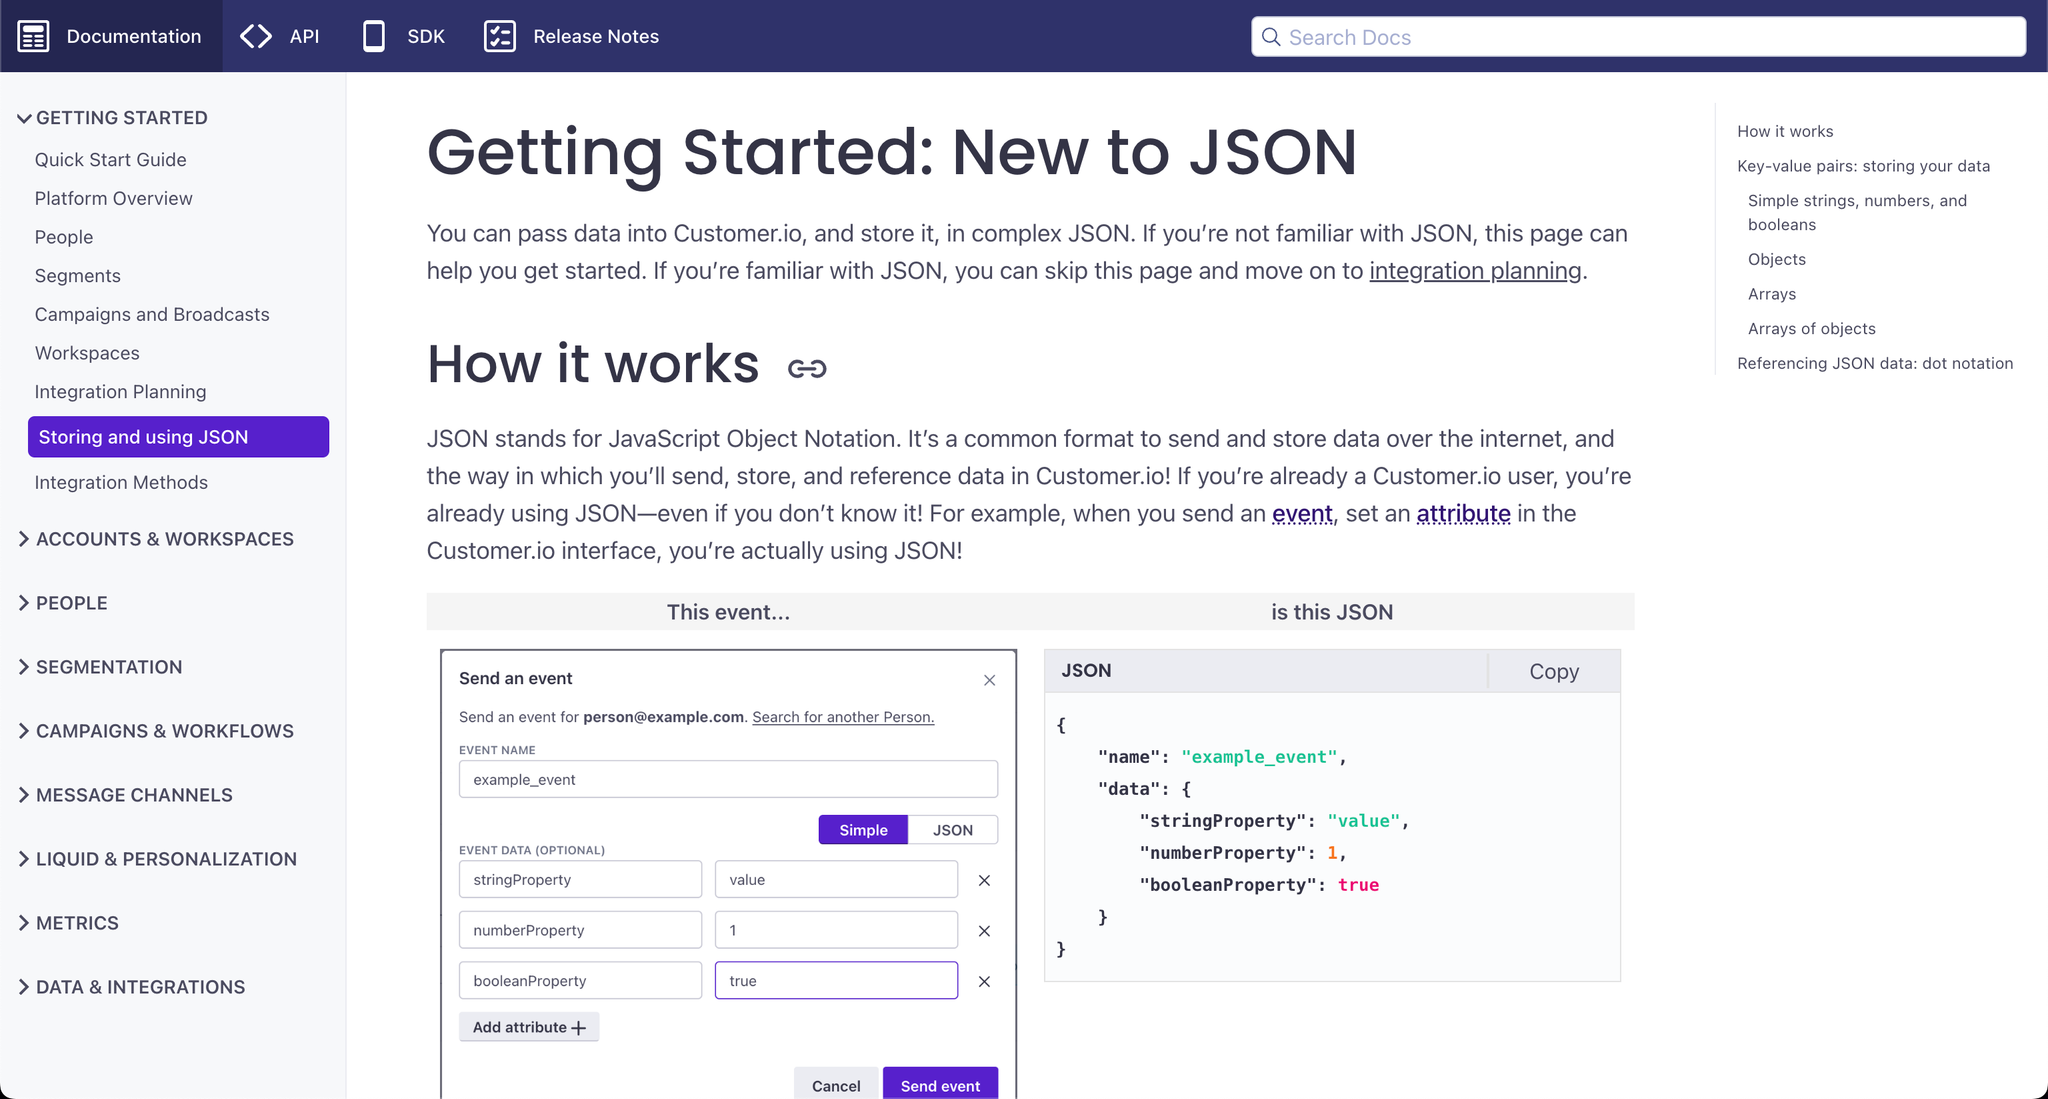Open Integration Methods page
The width and height of the screenshot is (2048, 1099).
[x=121, y=482]
